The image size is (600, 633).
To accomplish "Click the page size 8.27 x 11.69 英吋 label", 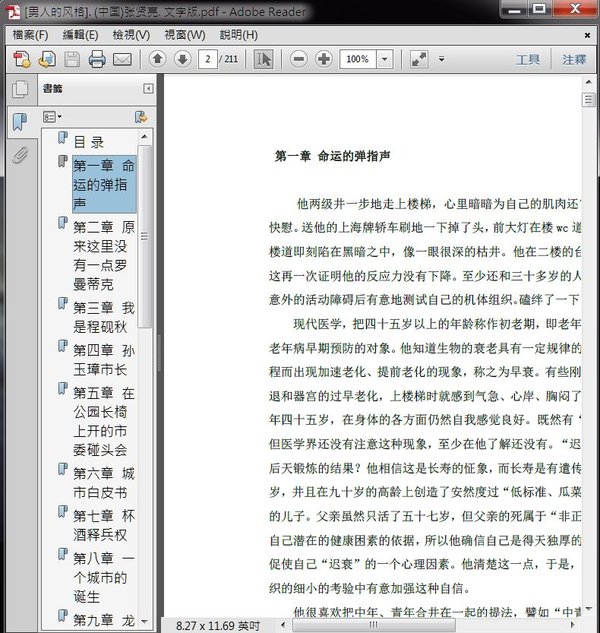I will (218, 626).
